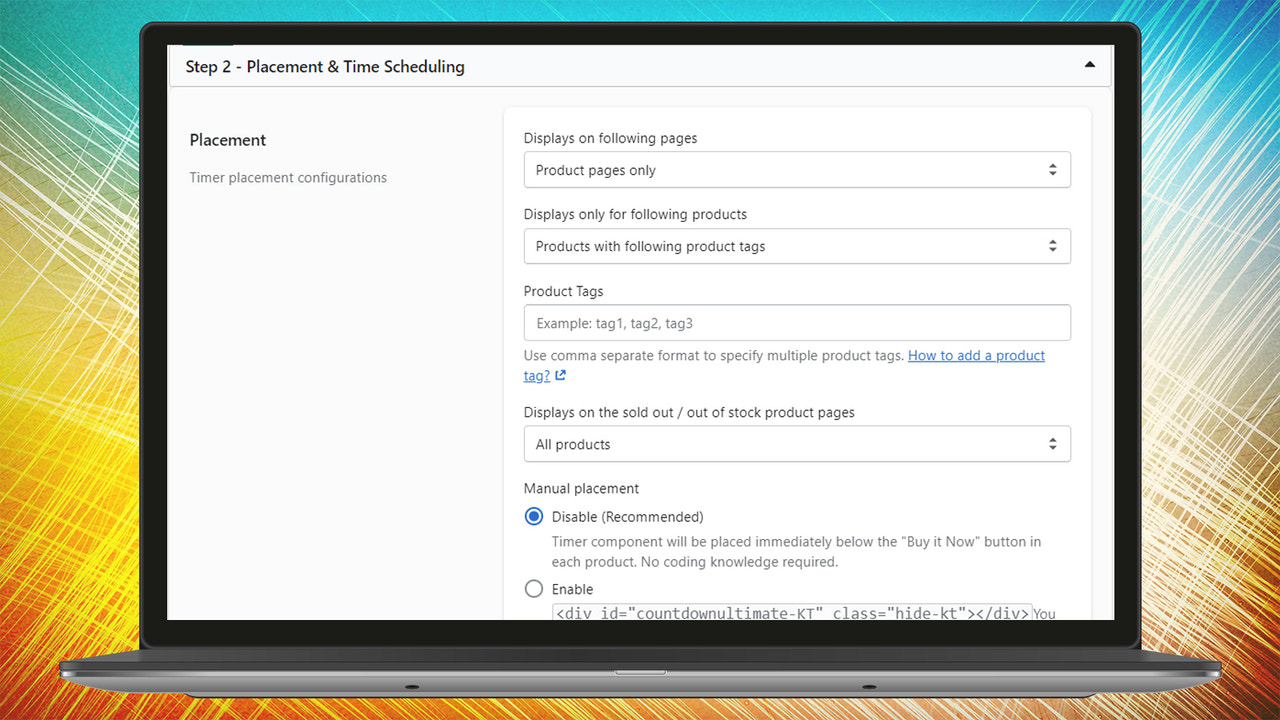The height and width of the screenshot is (720, 1280).
Task: Click the stepper icon on 'Product pages only' dropdown
Action: (x=1052, y=170)
